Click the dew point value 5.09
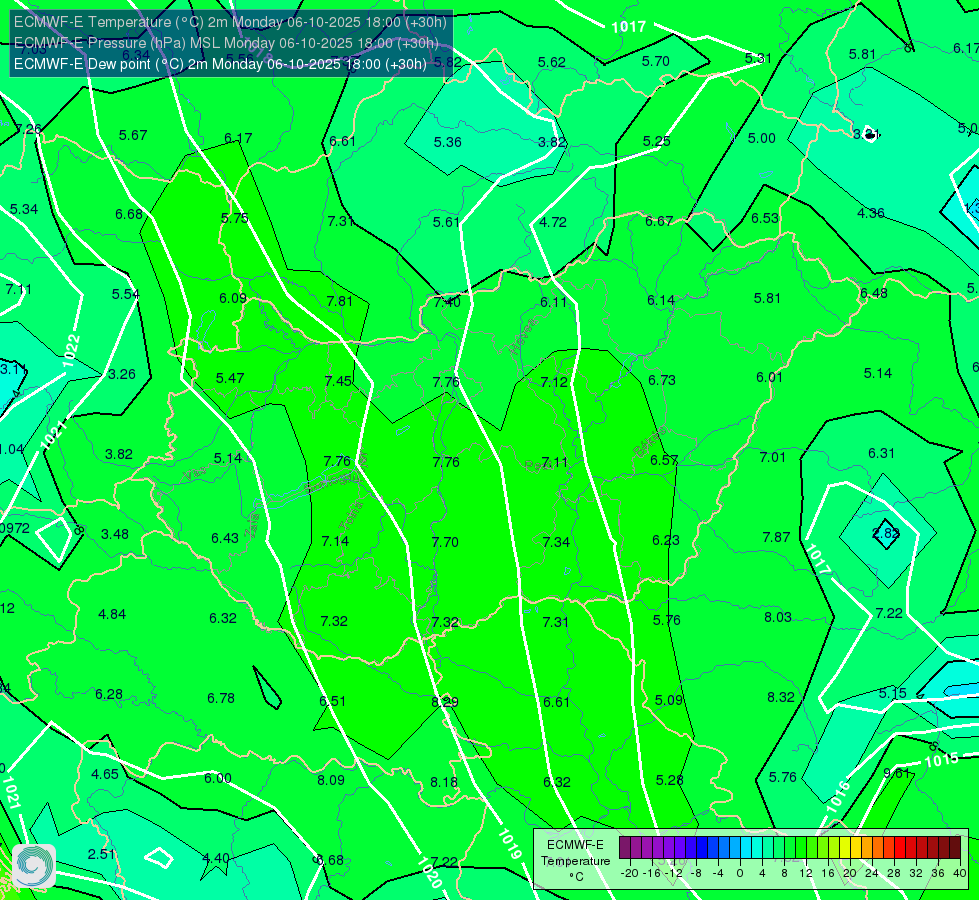This screenshot has width=979, height=900. pos(669,700)
